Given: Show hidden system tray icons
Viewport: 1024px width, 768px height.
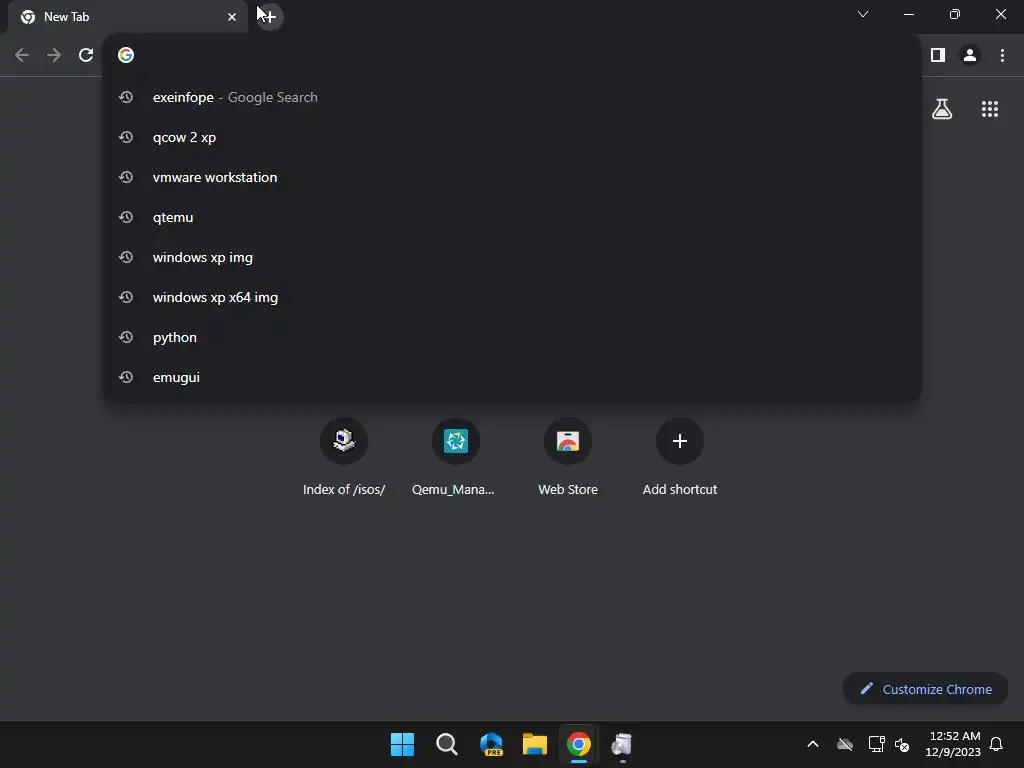Looking at the screenshot, I should pos(812,744).
